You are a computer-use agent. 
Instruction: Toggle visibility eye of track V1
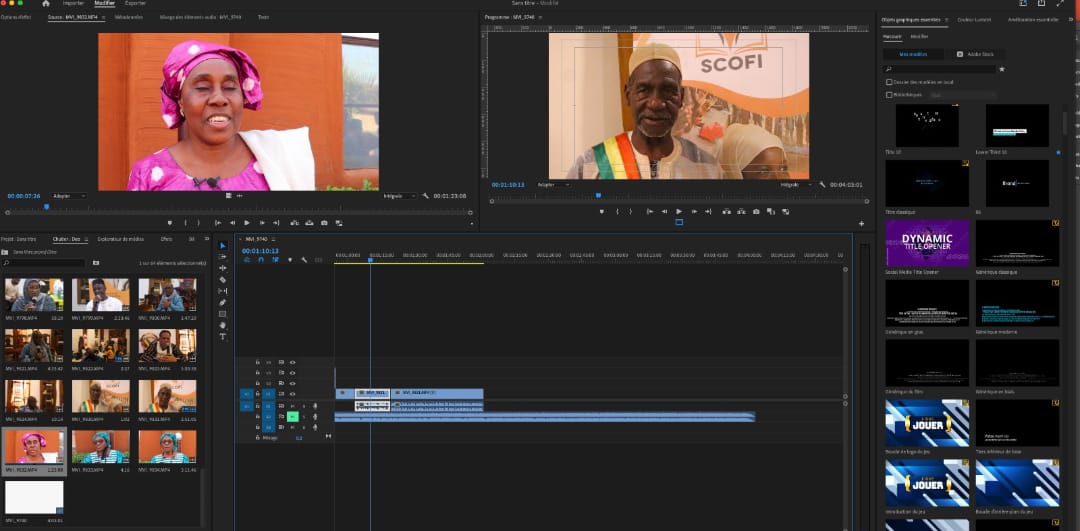click(x=293, y=393)
